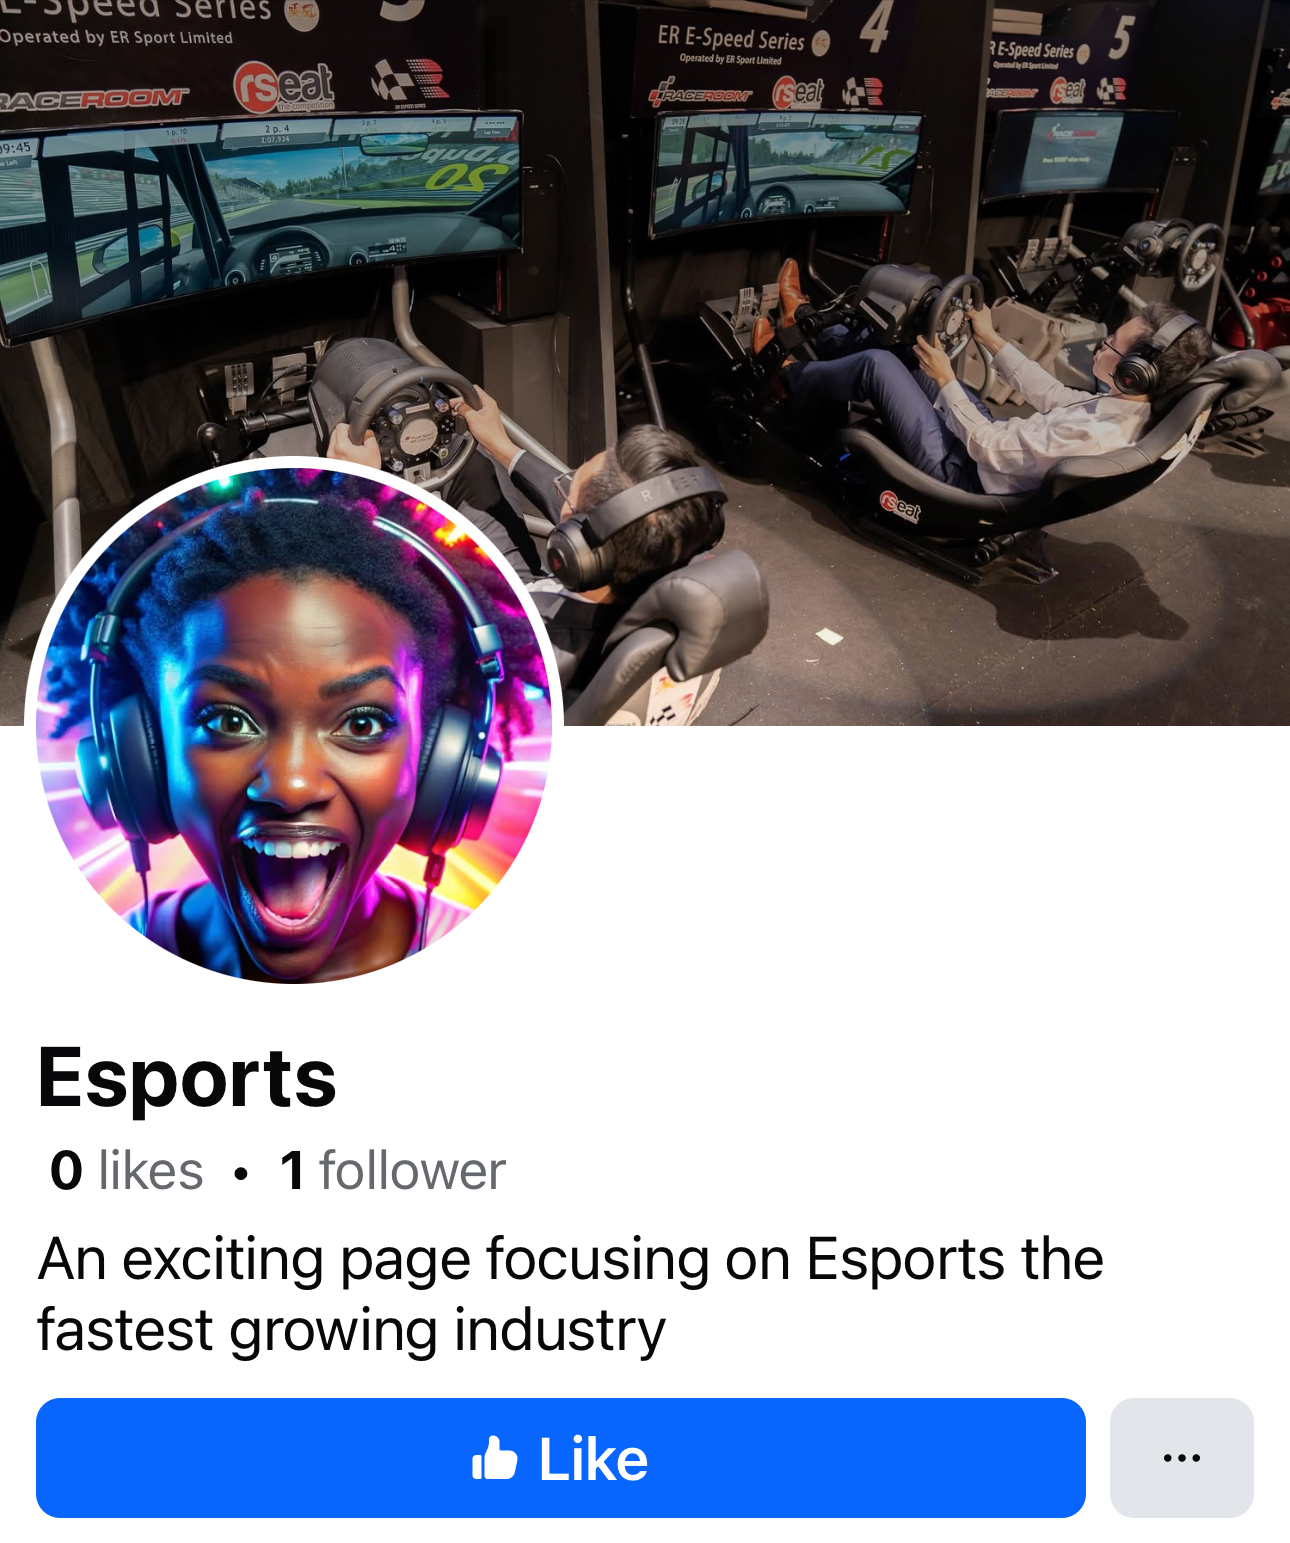View the 0 likes count

tap(127, 1170)
